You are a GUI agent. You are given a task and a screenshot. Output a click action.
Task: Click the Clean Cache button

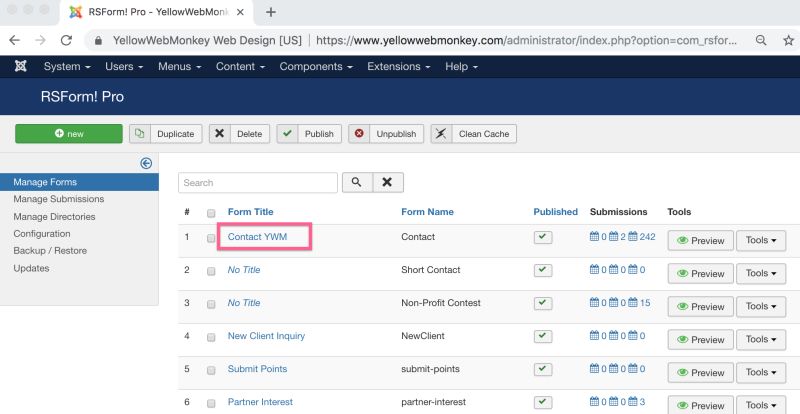[473, 134]
